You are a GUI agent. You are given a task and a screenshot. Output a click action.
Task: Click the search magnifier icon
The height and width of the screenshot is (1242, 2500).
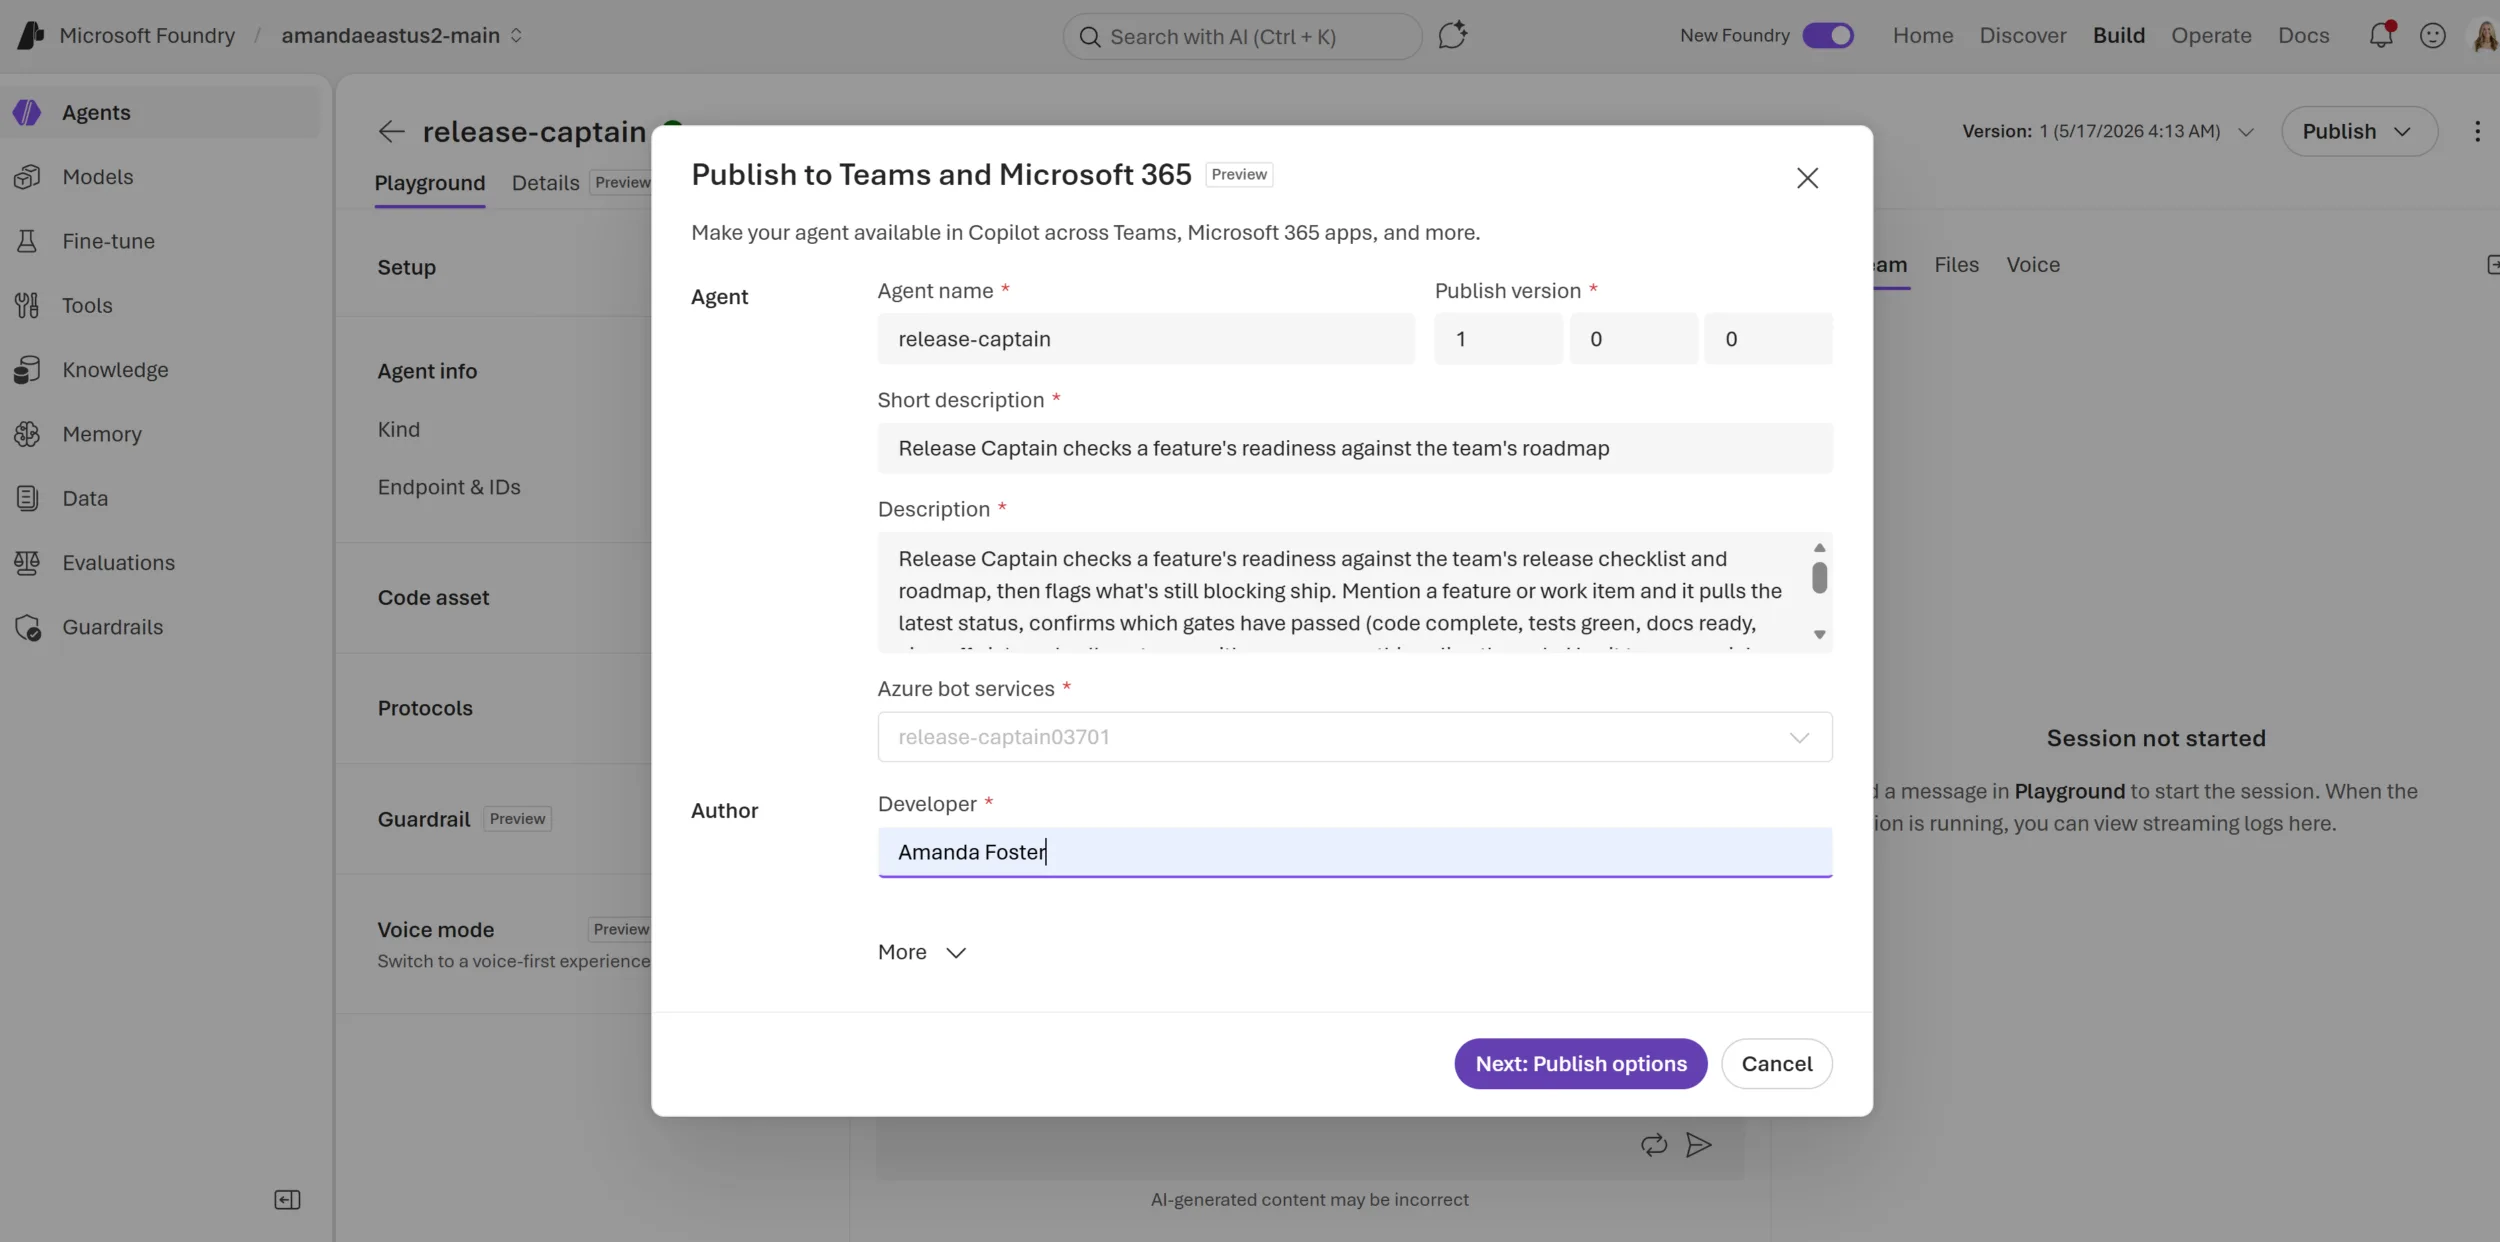(1090, 37)
